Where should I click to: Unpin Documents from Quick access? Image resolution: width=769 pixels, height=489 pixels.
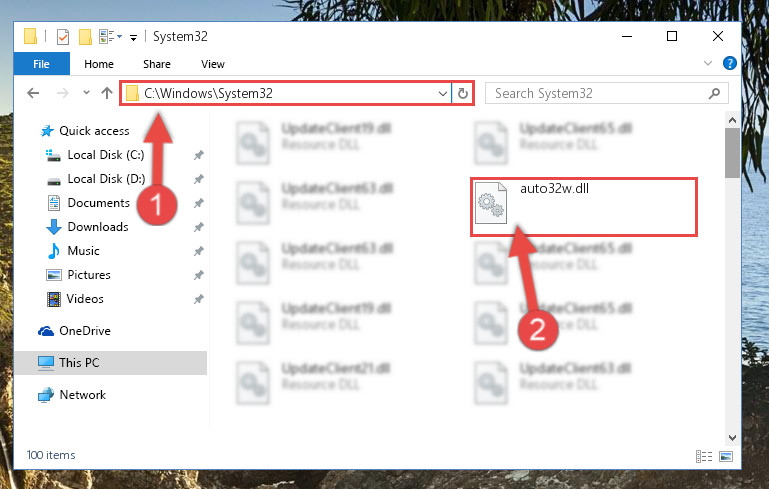(x=199, y=203)
